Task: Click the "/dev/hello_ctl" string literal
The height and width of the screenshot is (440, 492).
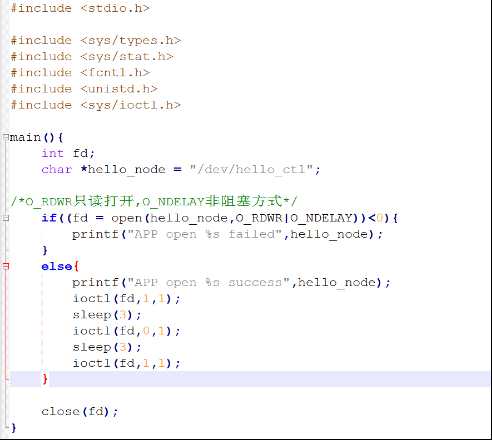Action: [x=251, y=169]
